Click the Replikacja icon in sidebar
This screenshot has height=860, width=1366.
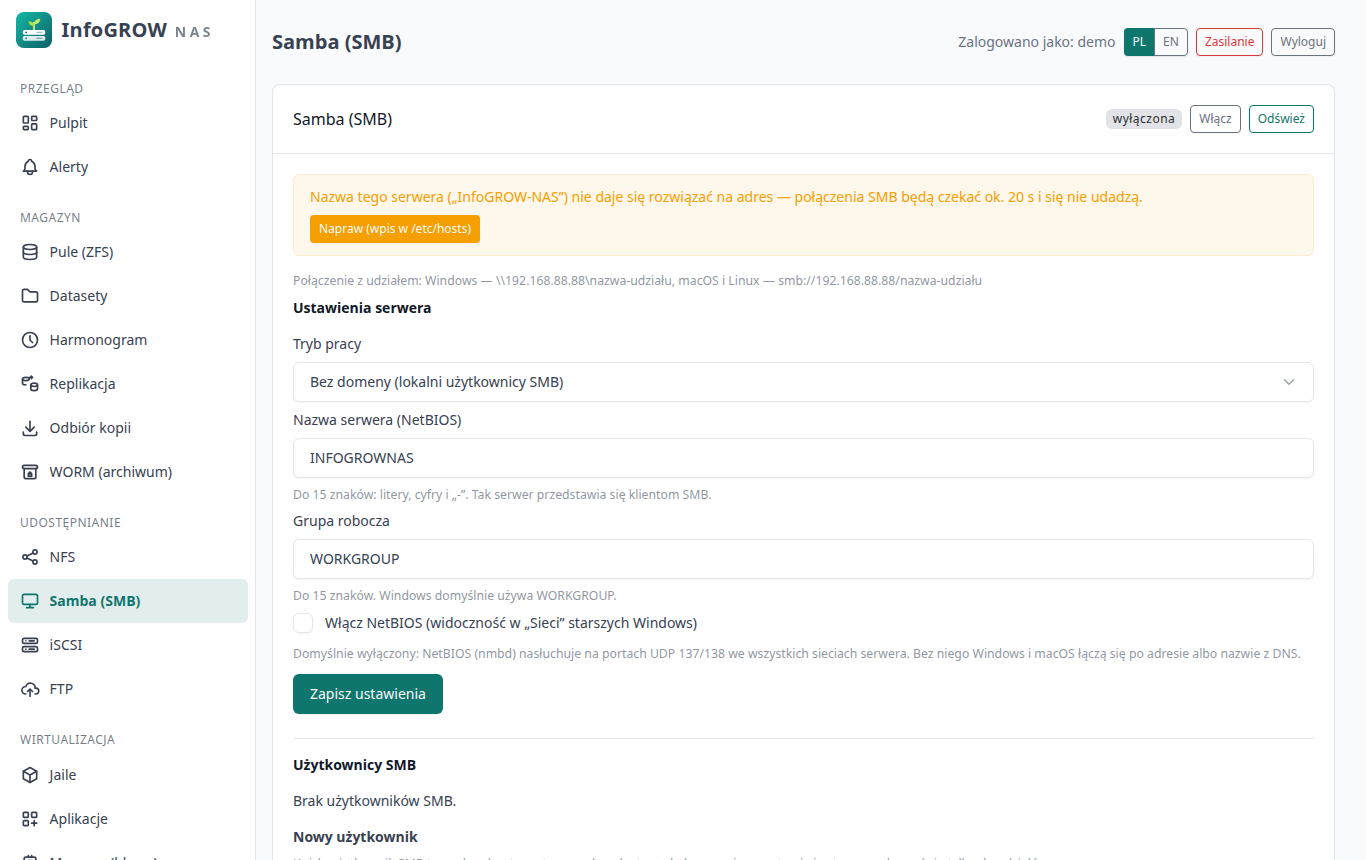pos(30,384)
